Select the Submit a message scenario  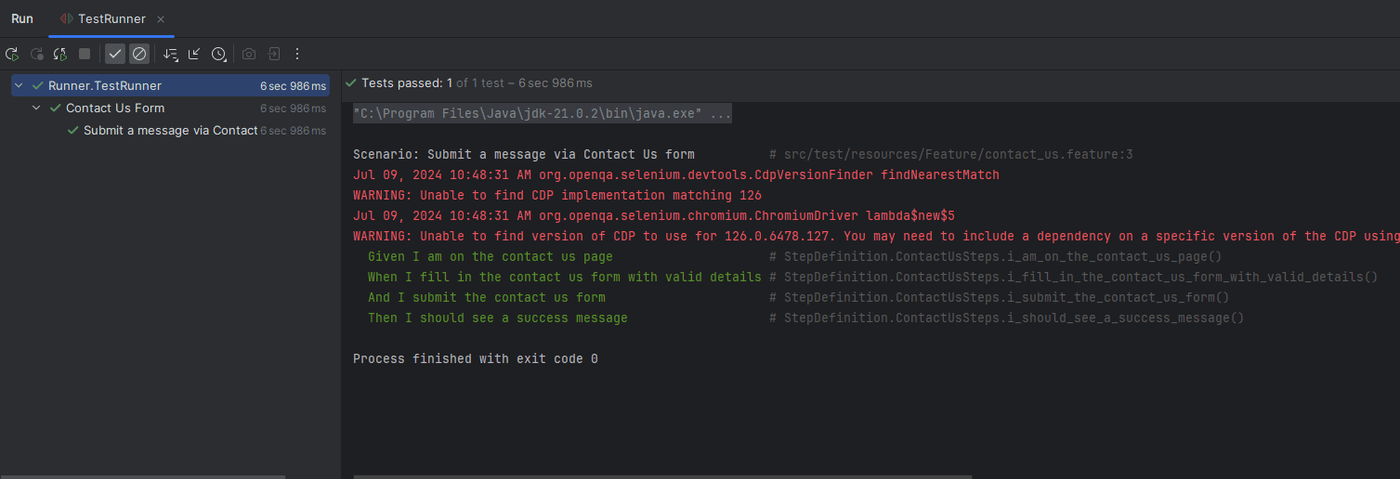point(170,130)
